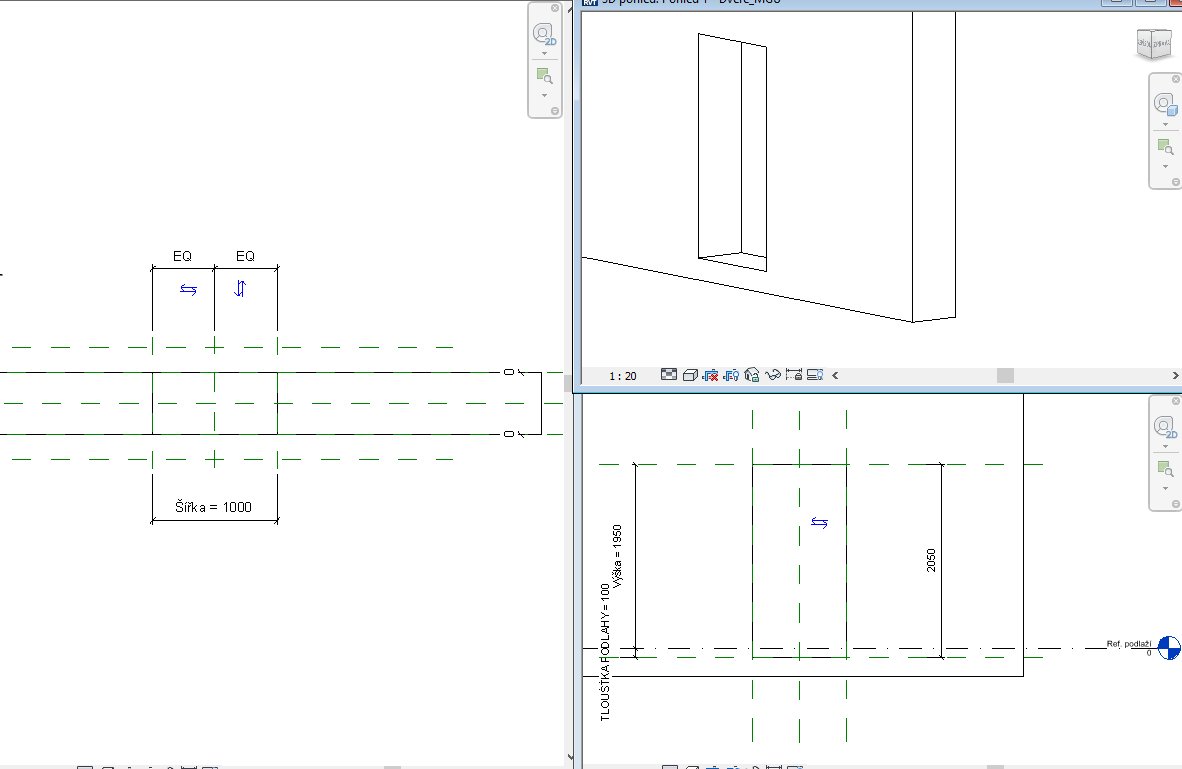Expand steering wheel dropdown in elevation view
The width and height of the screenshot is (1182, 769).
pyautogui.click(x=1165, y=446)
